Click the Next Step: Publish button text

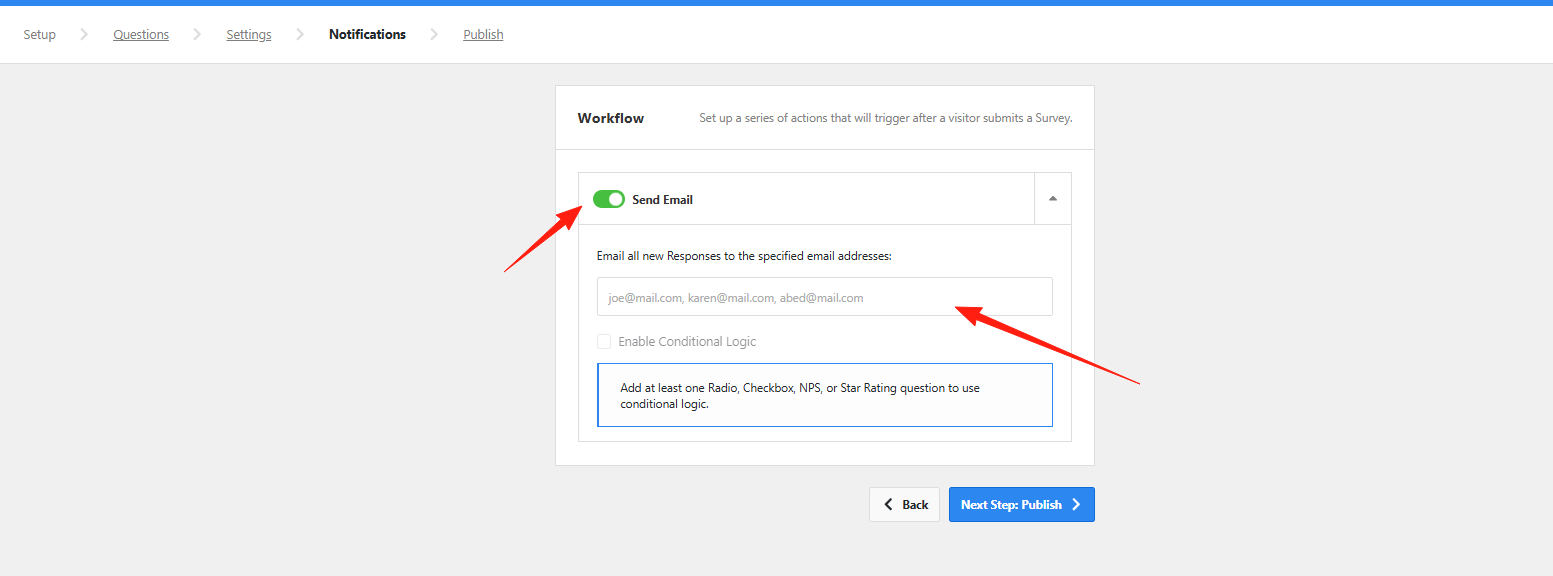(1011, 505)
